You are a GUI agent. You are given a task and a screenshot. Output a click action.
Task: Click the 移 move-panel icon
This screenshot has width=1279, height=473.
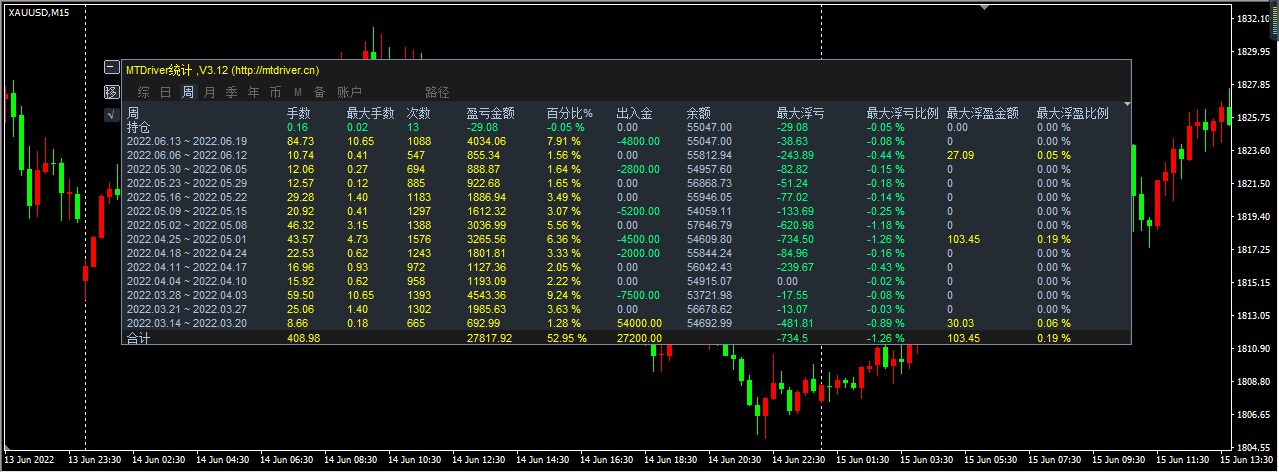(x=112, y=92)
